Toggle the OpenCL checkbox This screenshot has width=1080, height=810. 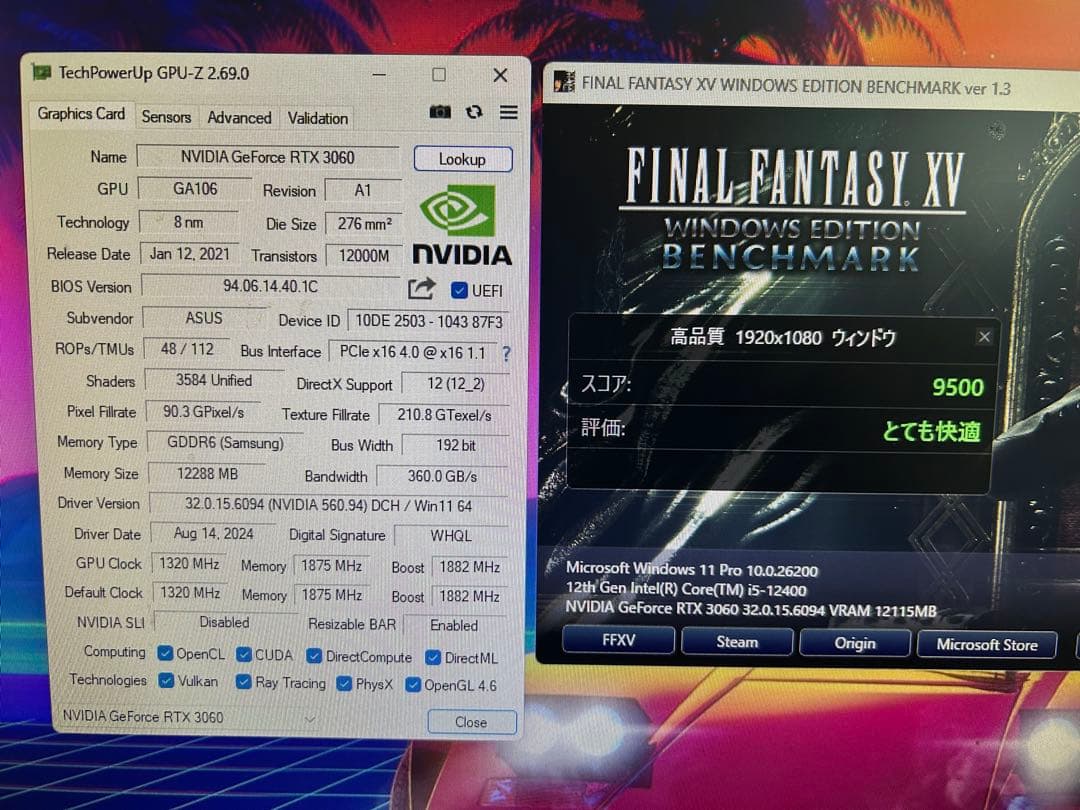(165, 653)
